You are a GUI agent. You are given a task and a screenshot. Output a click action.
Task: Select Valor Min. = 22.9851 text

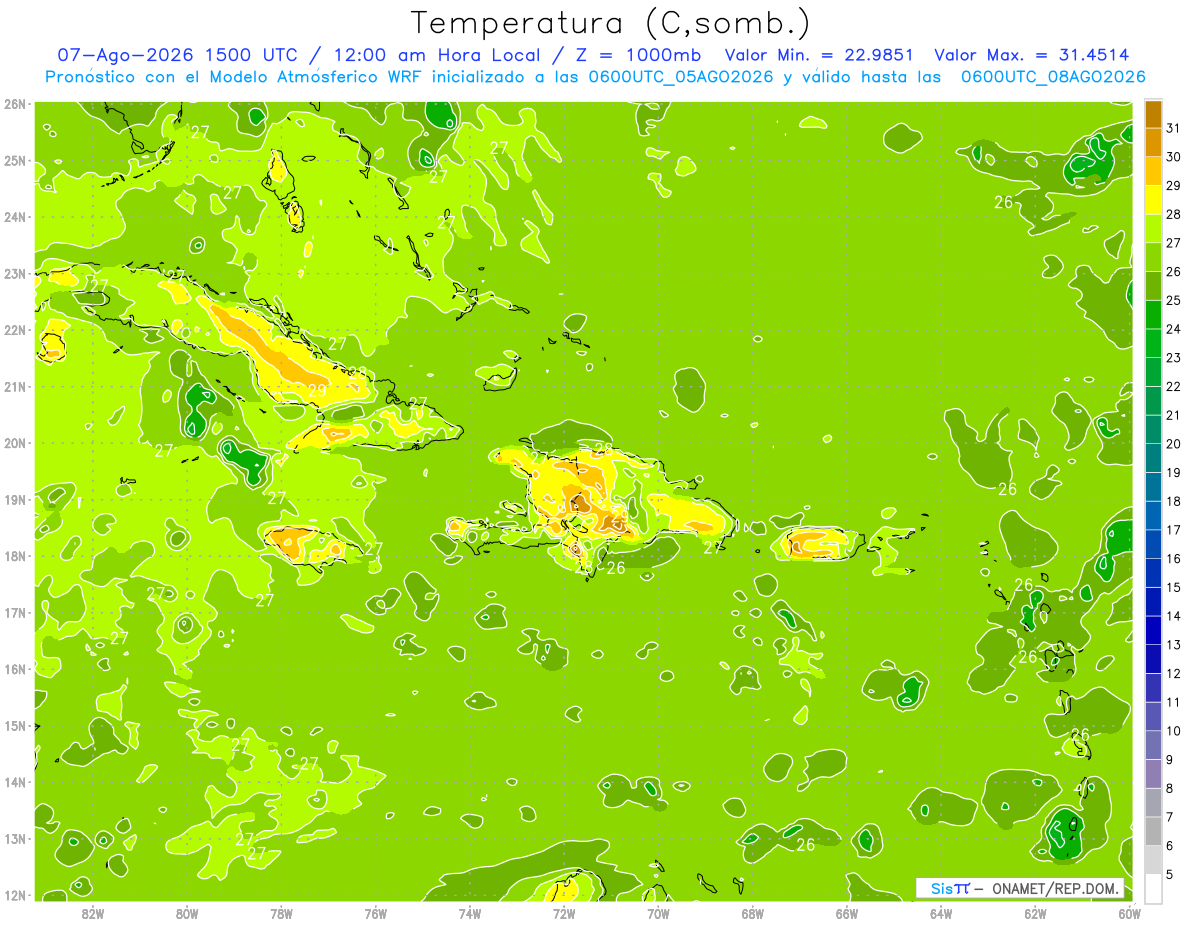point(818,55)
